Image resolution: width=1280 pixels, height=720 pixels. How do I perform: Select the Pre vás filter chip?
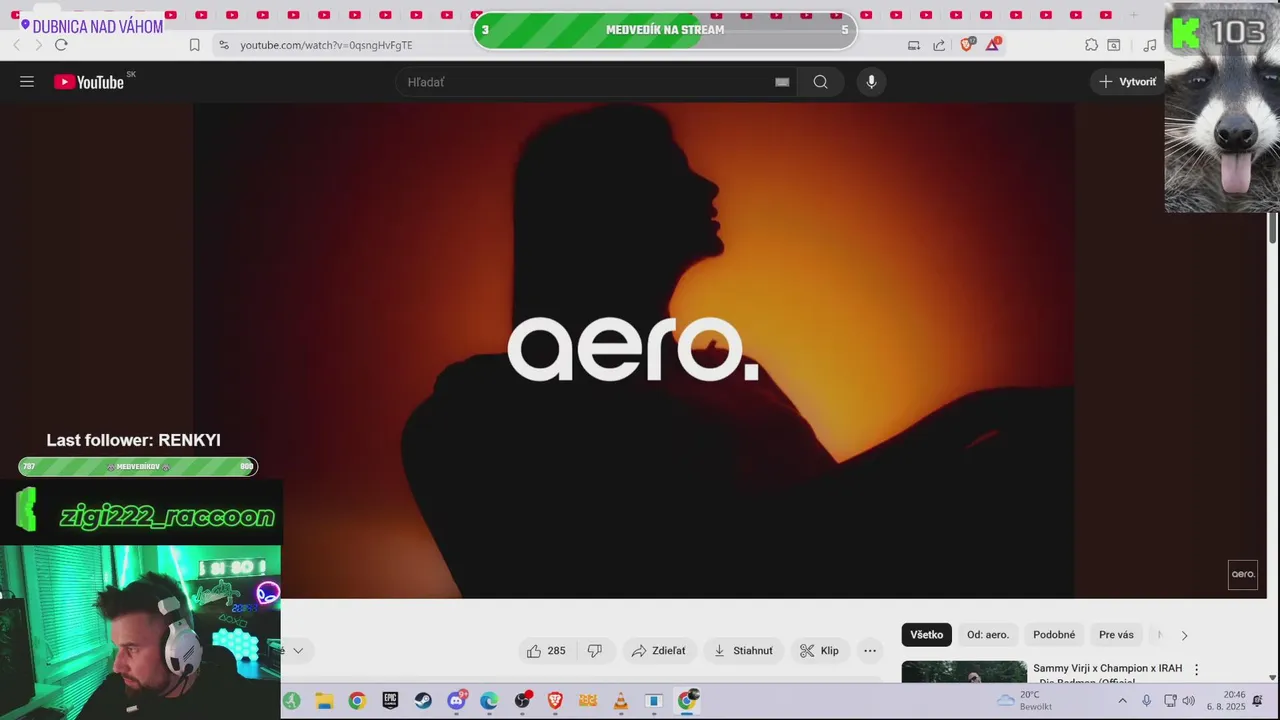point(1116,635)
